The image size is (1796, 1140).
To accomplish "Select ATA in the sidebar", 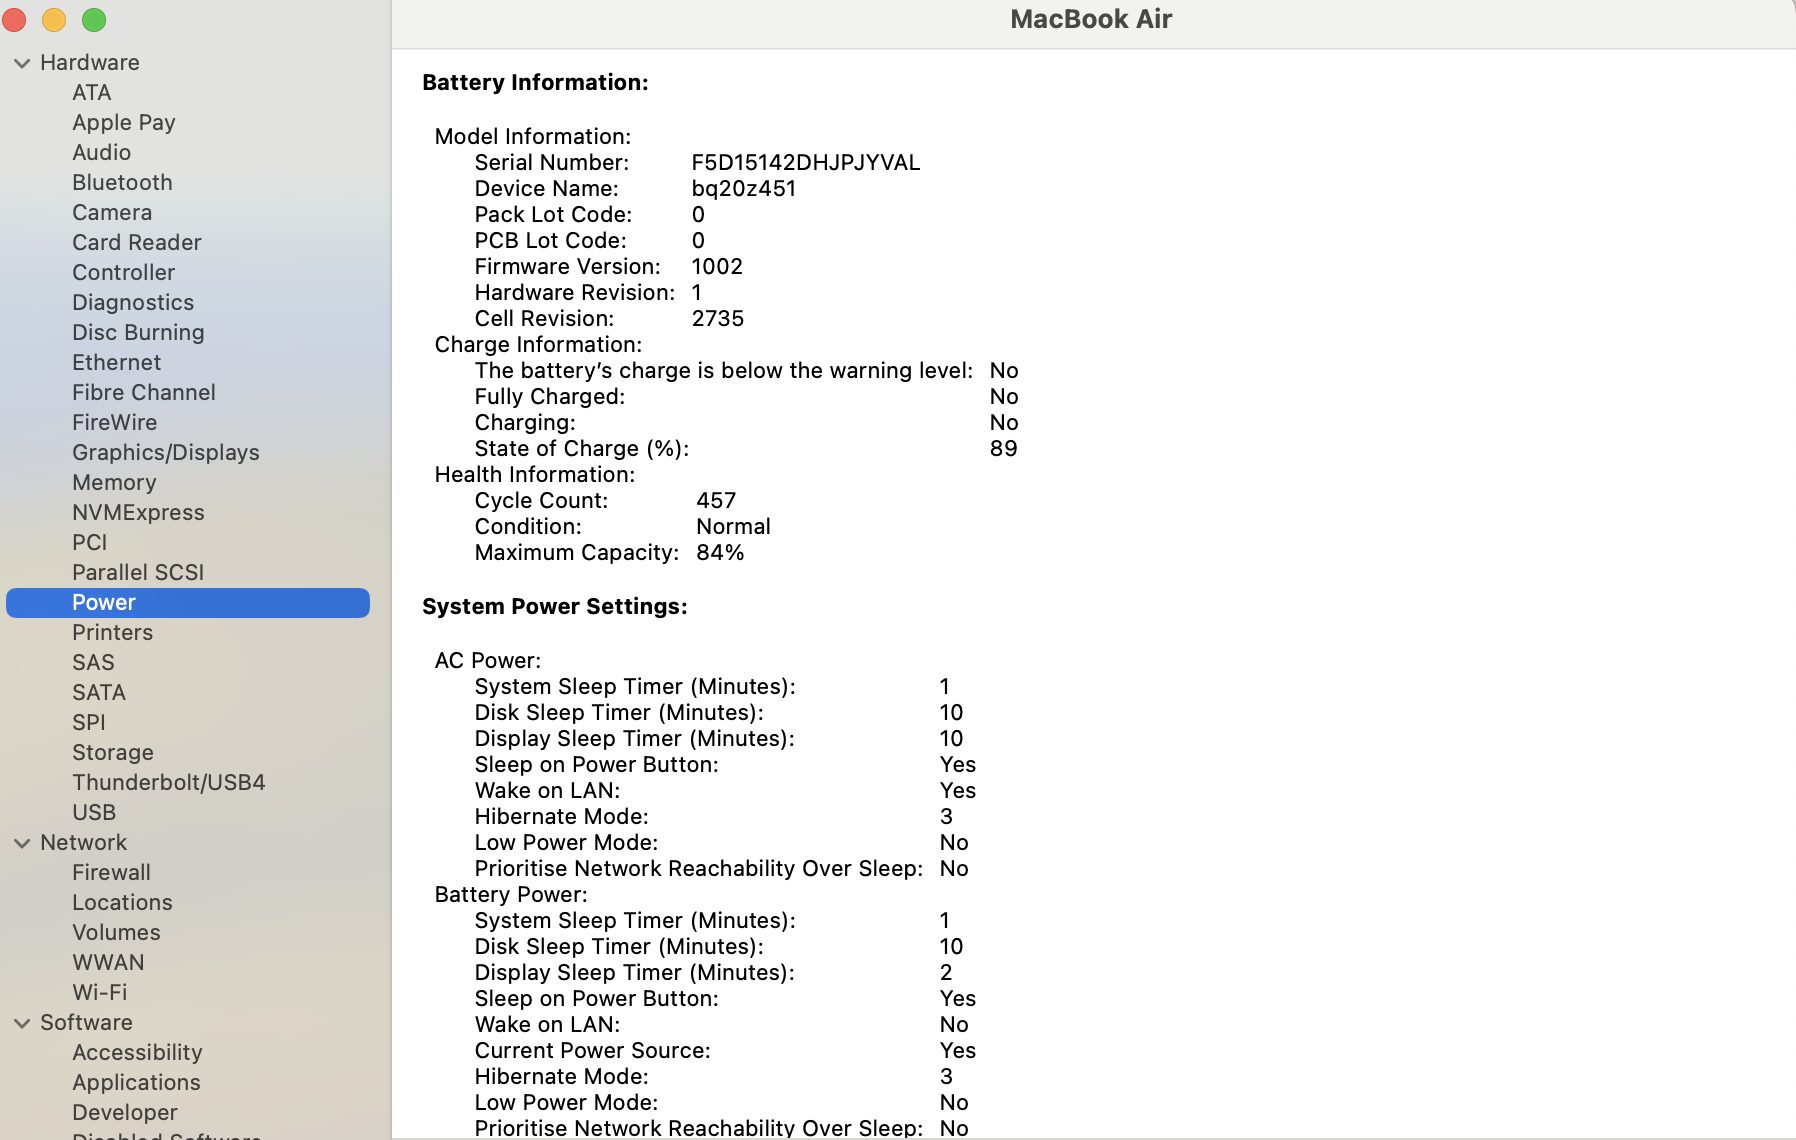I will coord(91,92).
